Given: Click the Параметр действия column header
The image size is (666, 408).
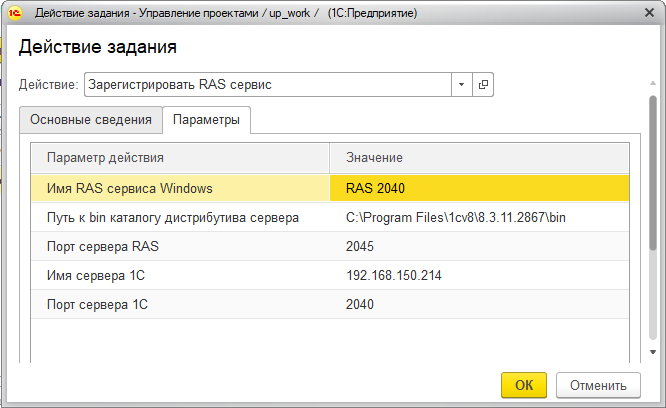Looking at the screenshot, I should pyautogui.click(x=180, y=158).
